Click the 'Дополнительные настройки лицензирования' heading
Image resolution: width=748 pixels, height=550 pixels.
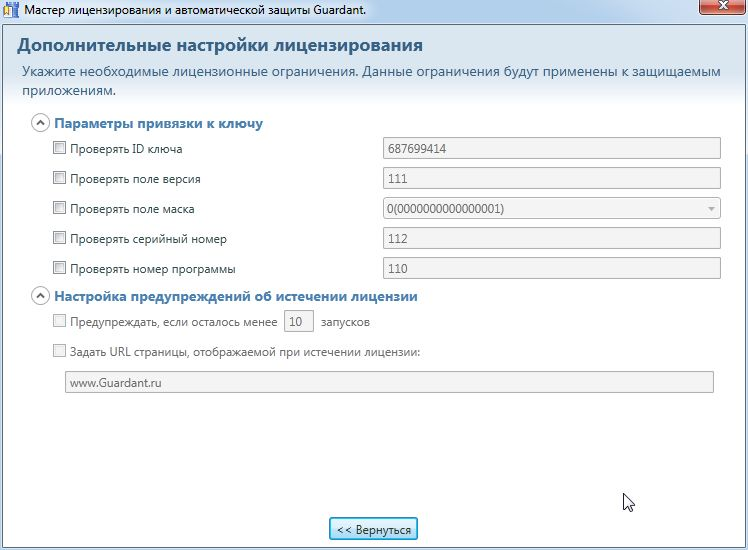[220, 46]
